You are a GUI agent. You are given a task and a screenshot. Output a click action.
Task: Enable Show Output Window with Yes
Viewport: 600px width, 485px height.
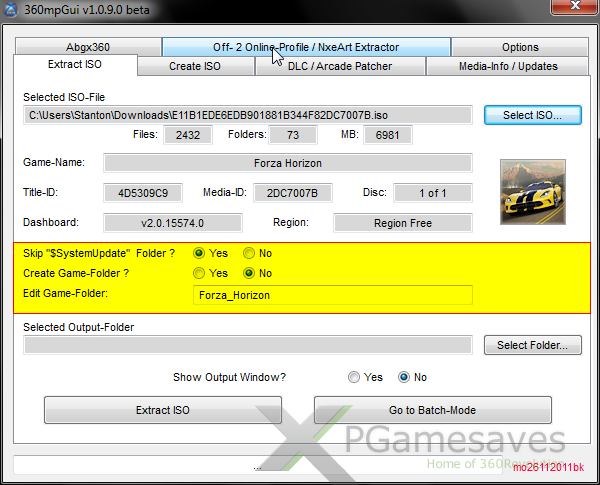coord(354,378)
